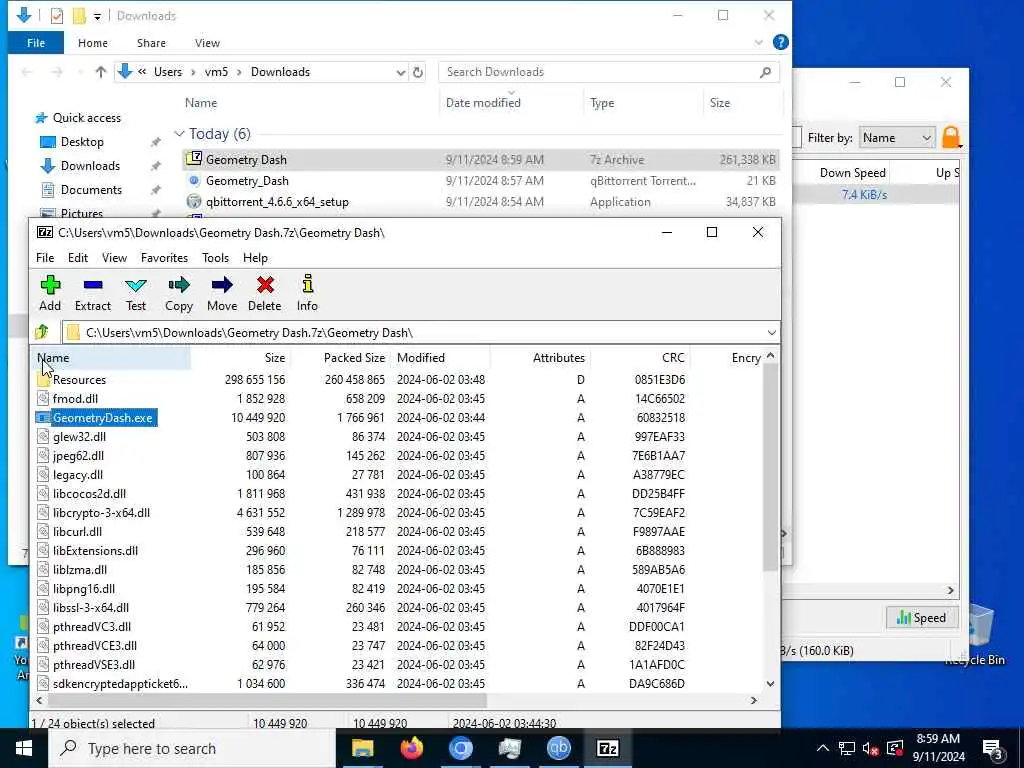Viewport: 1024px width, 768px height.
Task: Select Downloads in Quick access
Action: tap(90, 166)
